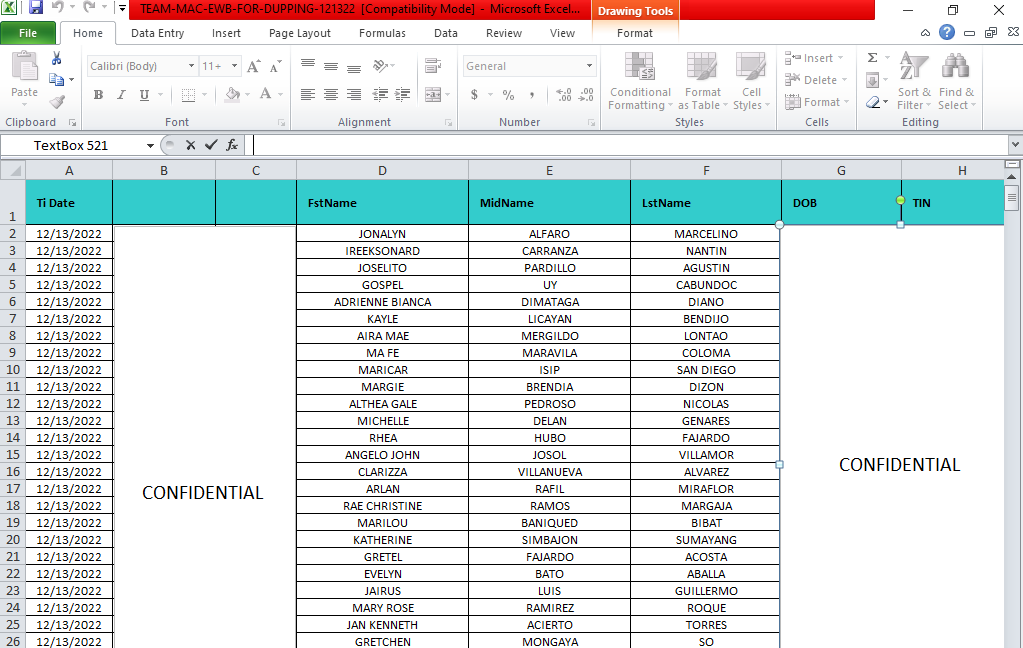Image resolution: width=1023 pixels, height=648 pixels.
Task: Click the Fill down arrow icon
Action: click(872, 80)
